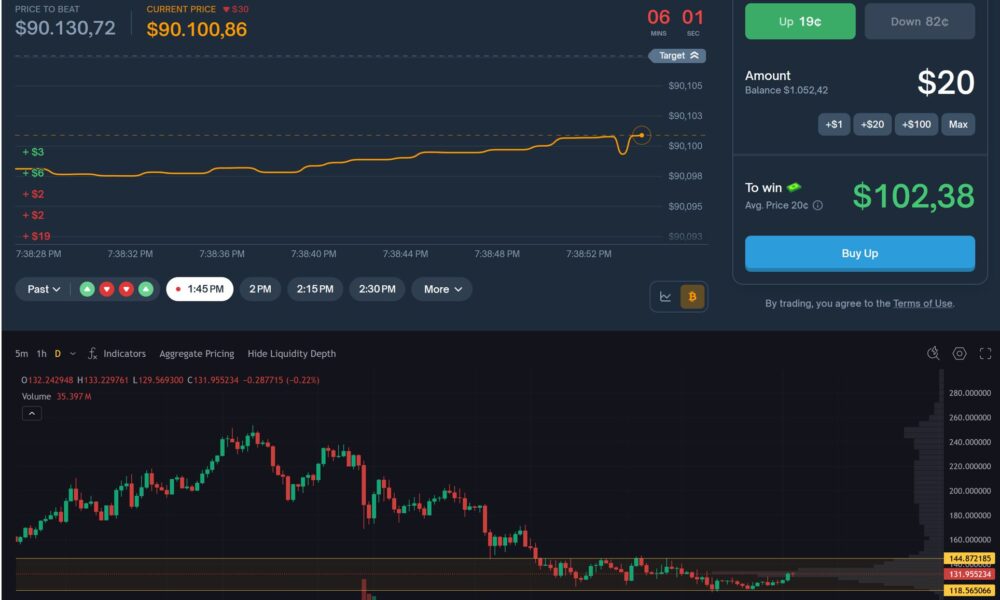This screenshot has height=600, width=1000.
Task: Enter fullscreen mode using the brackets icon
Action: (983, 353)
